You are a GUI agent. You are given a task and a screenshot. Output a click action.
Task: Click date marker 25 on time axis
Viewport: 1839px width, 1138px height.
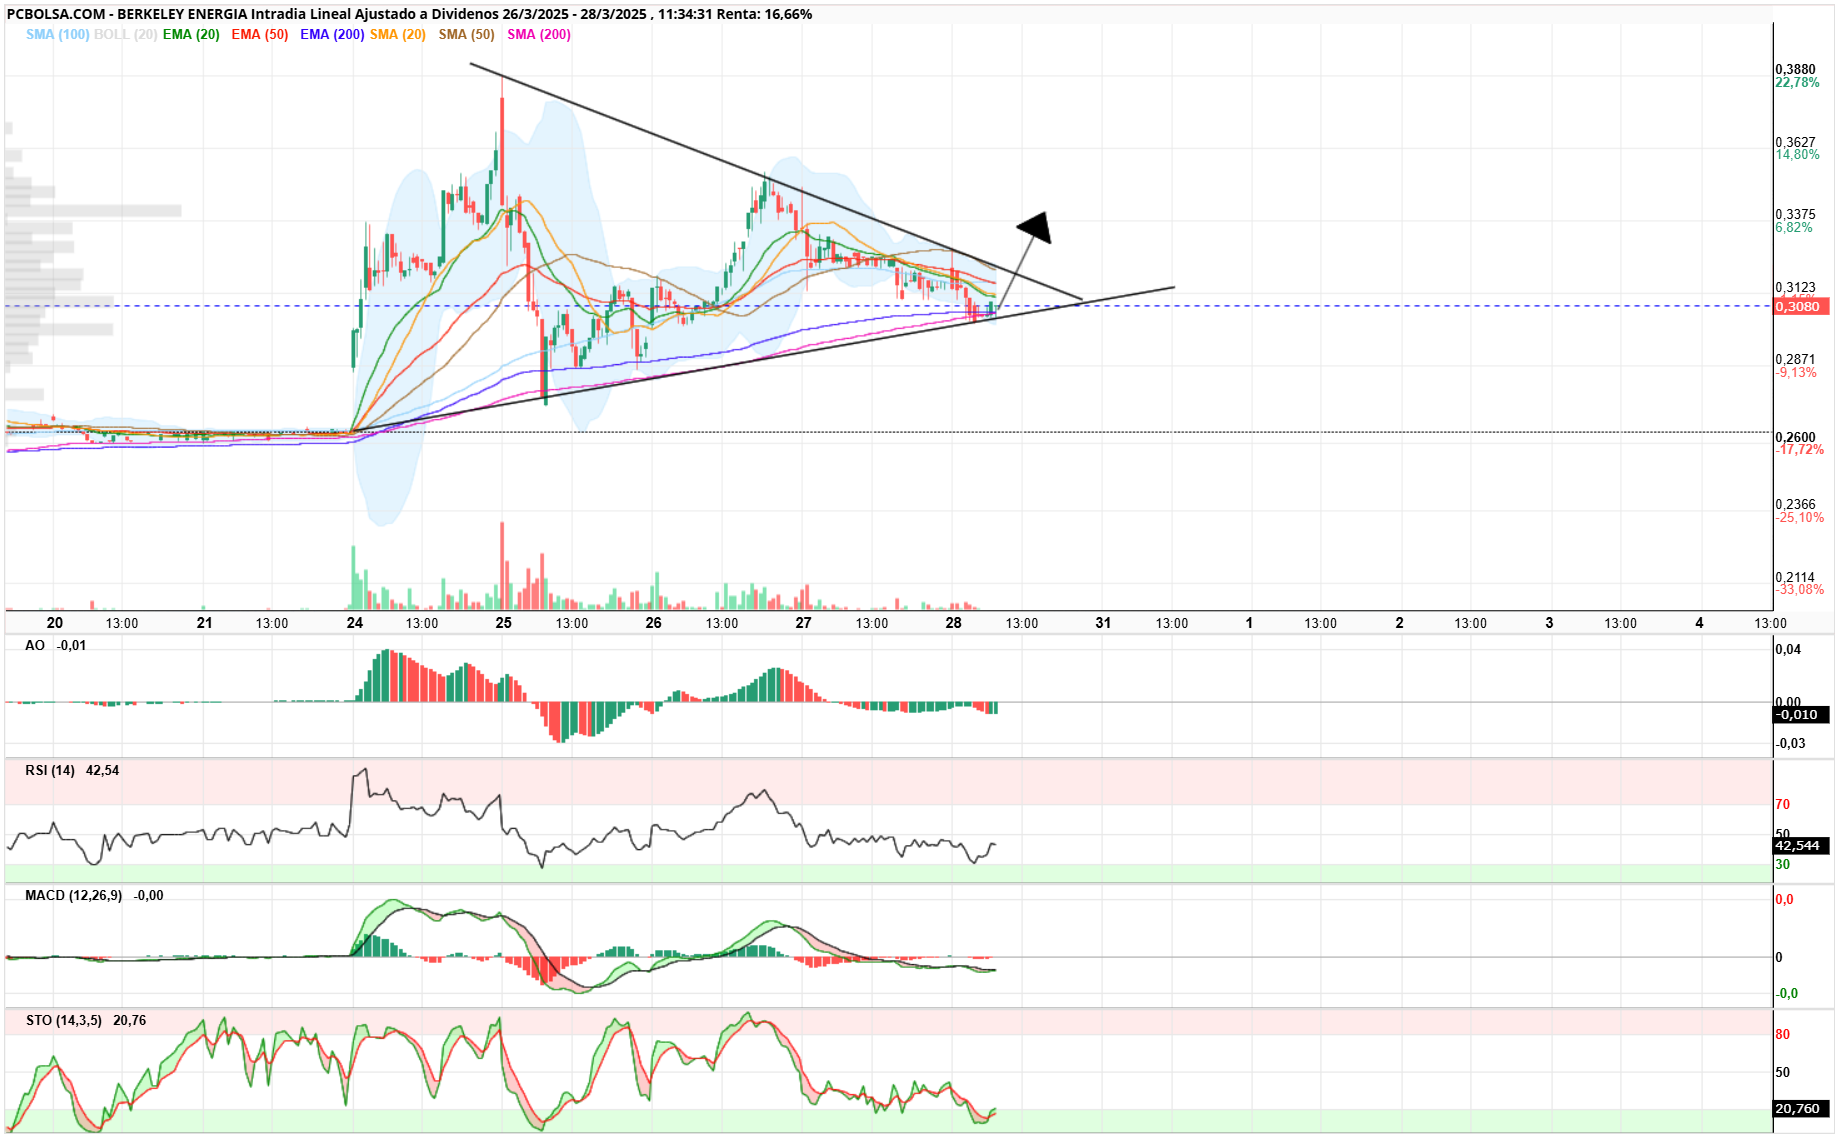(x=503, y=622)
